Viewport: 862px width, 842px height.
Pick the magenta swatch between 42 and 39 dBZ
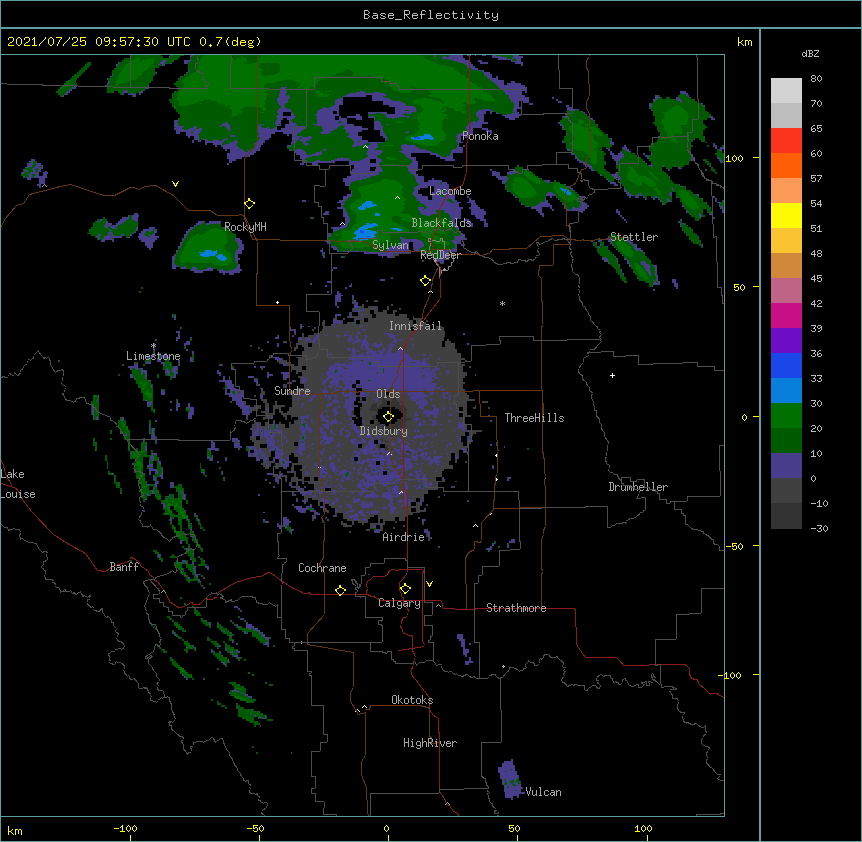pos(786,315)
